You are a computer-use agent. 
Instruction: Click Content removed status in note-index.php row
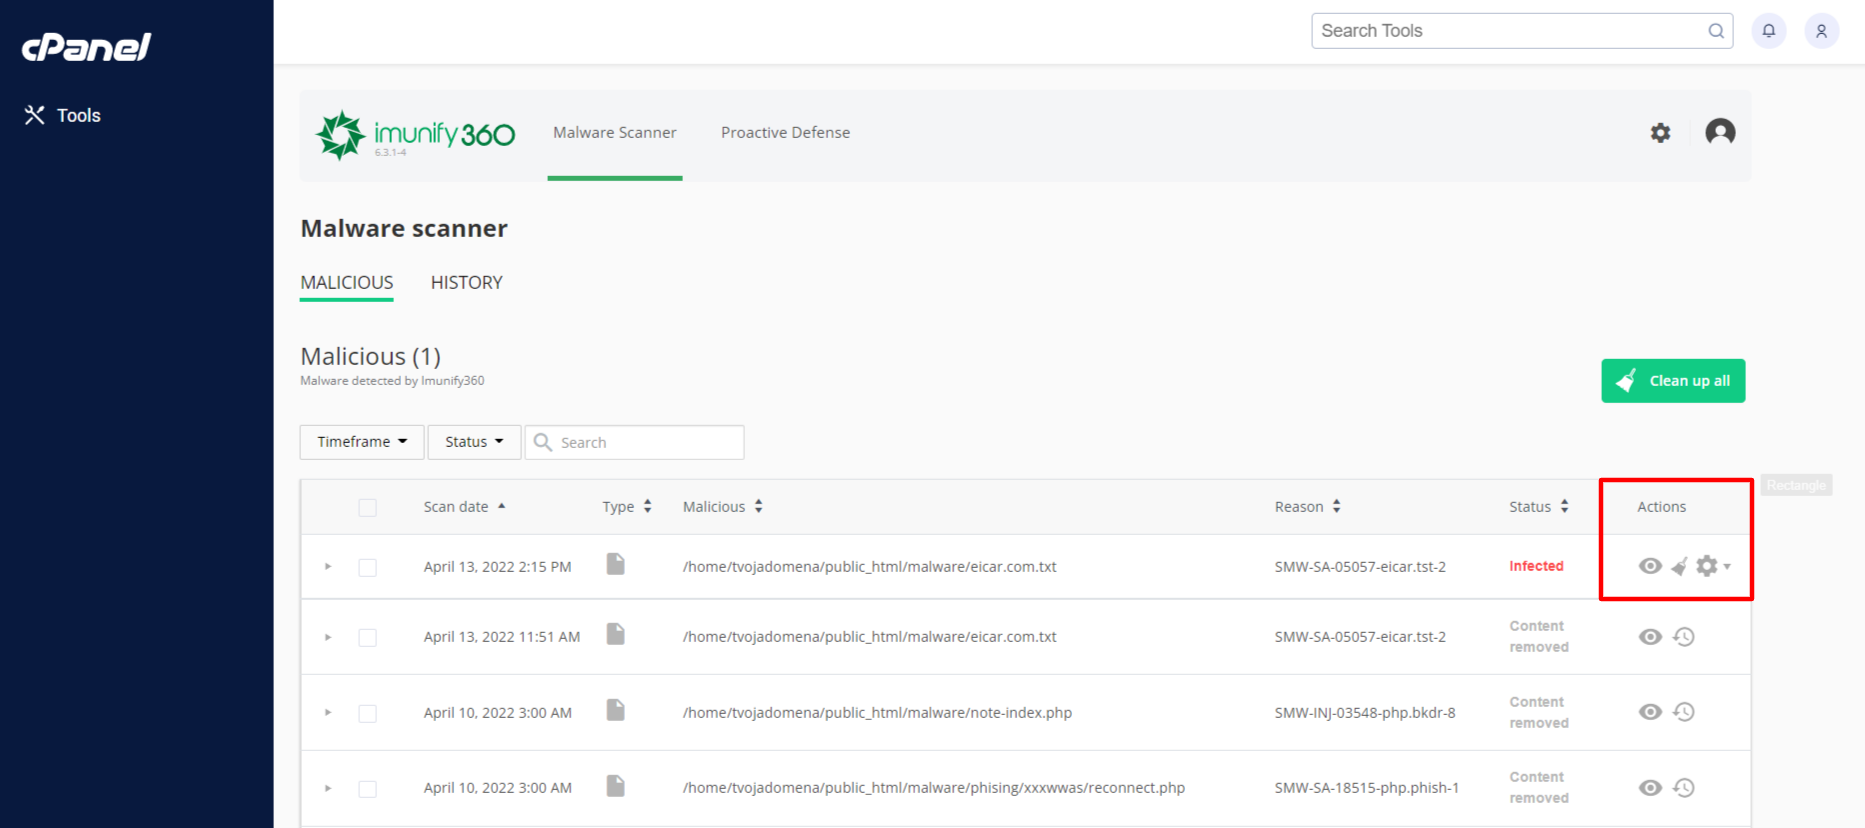[x=1539, y=713]
